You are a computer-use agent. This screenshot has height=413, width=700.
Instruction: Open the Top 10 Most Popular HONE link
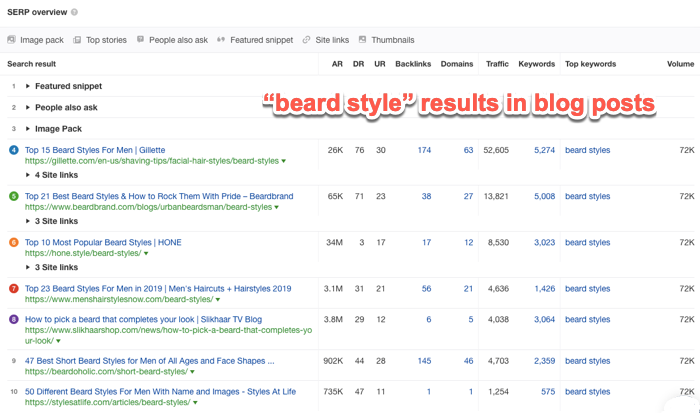tap(105, 242)
